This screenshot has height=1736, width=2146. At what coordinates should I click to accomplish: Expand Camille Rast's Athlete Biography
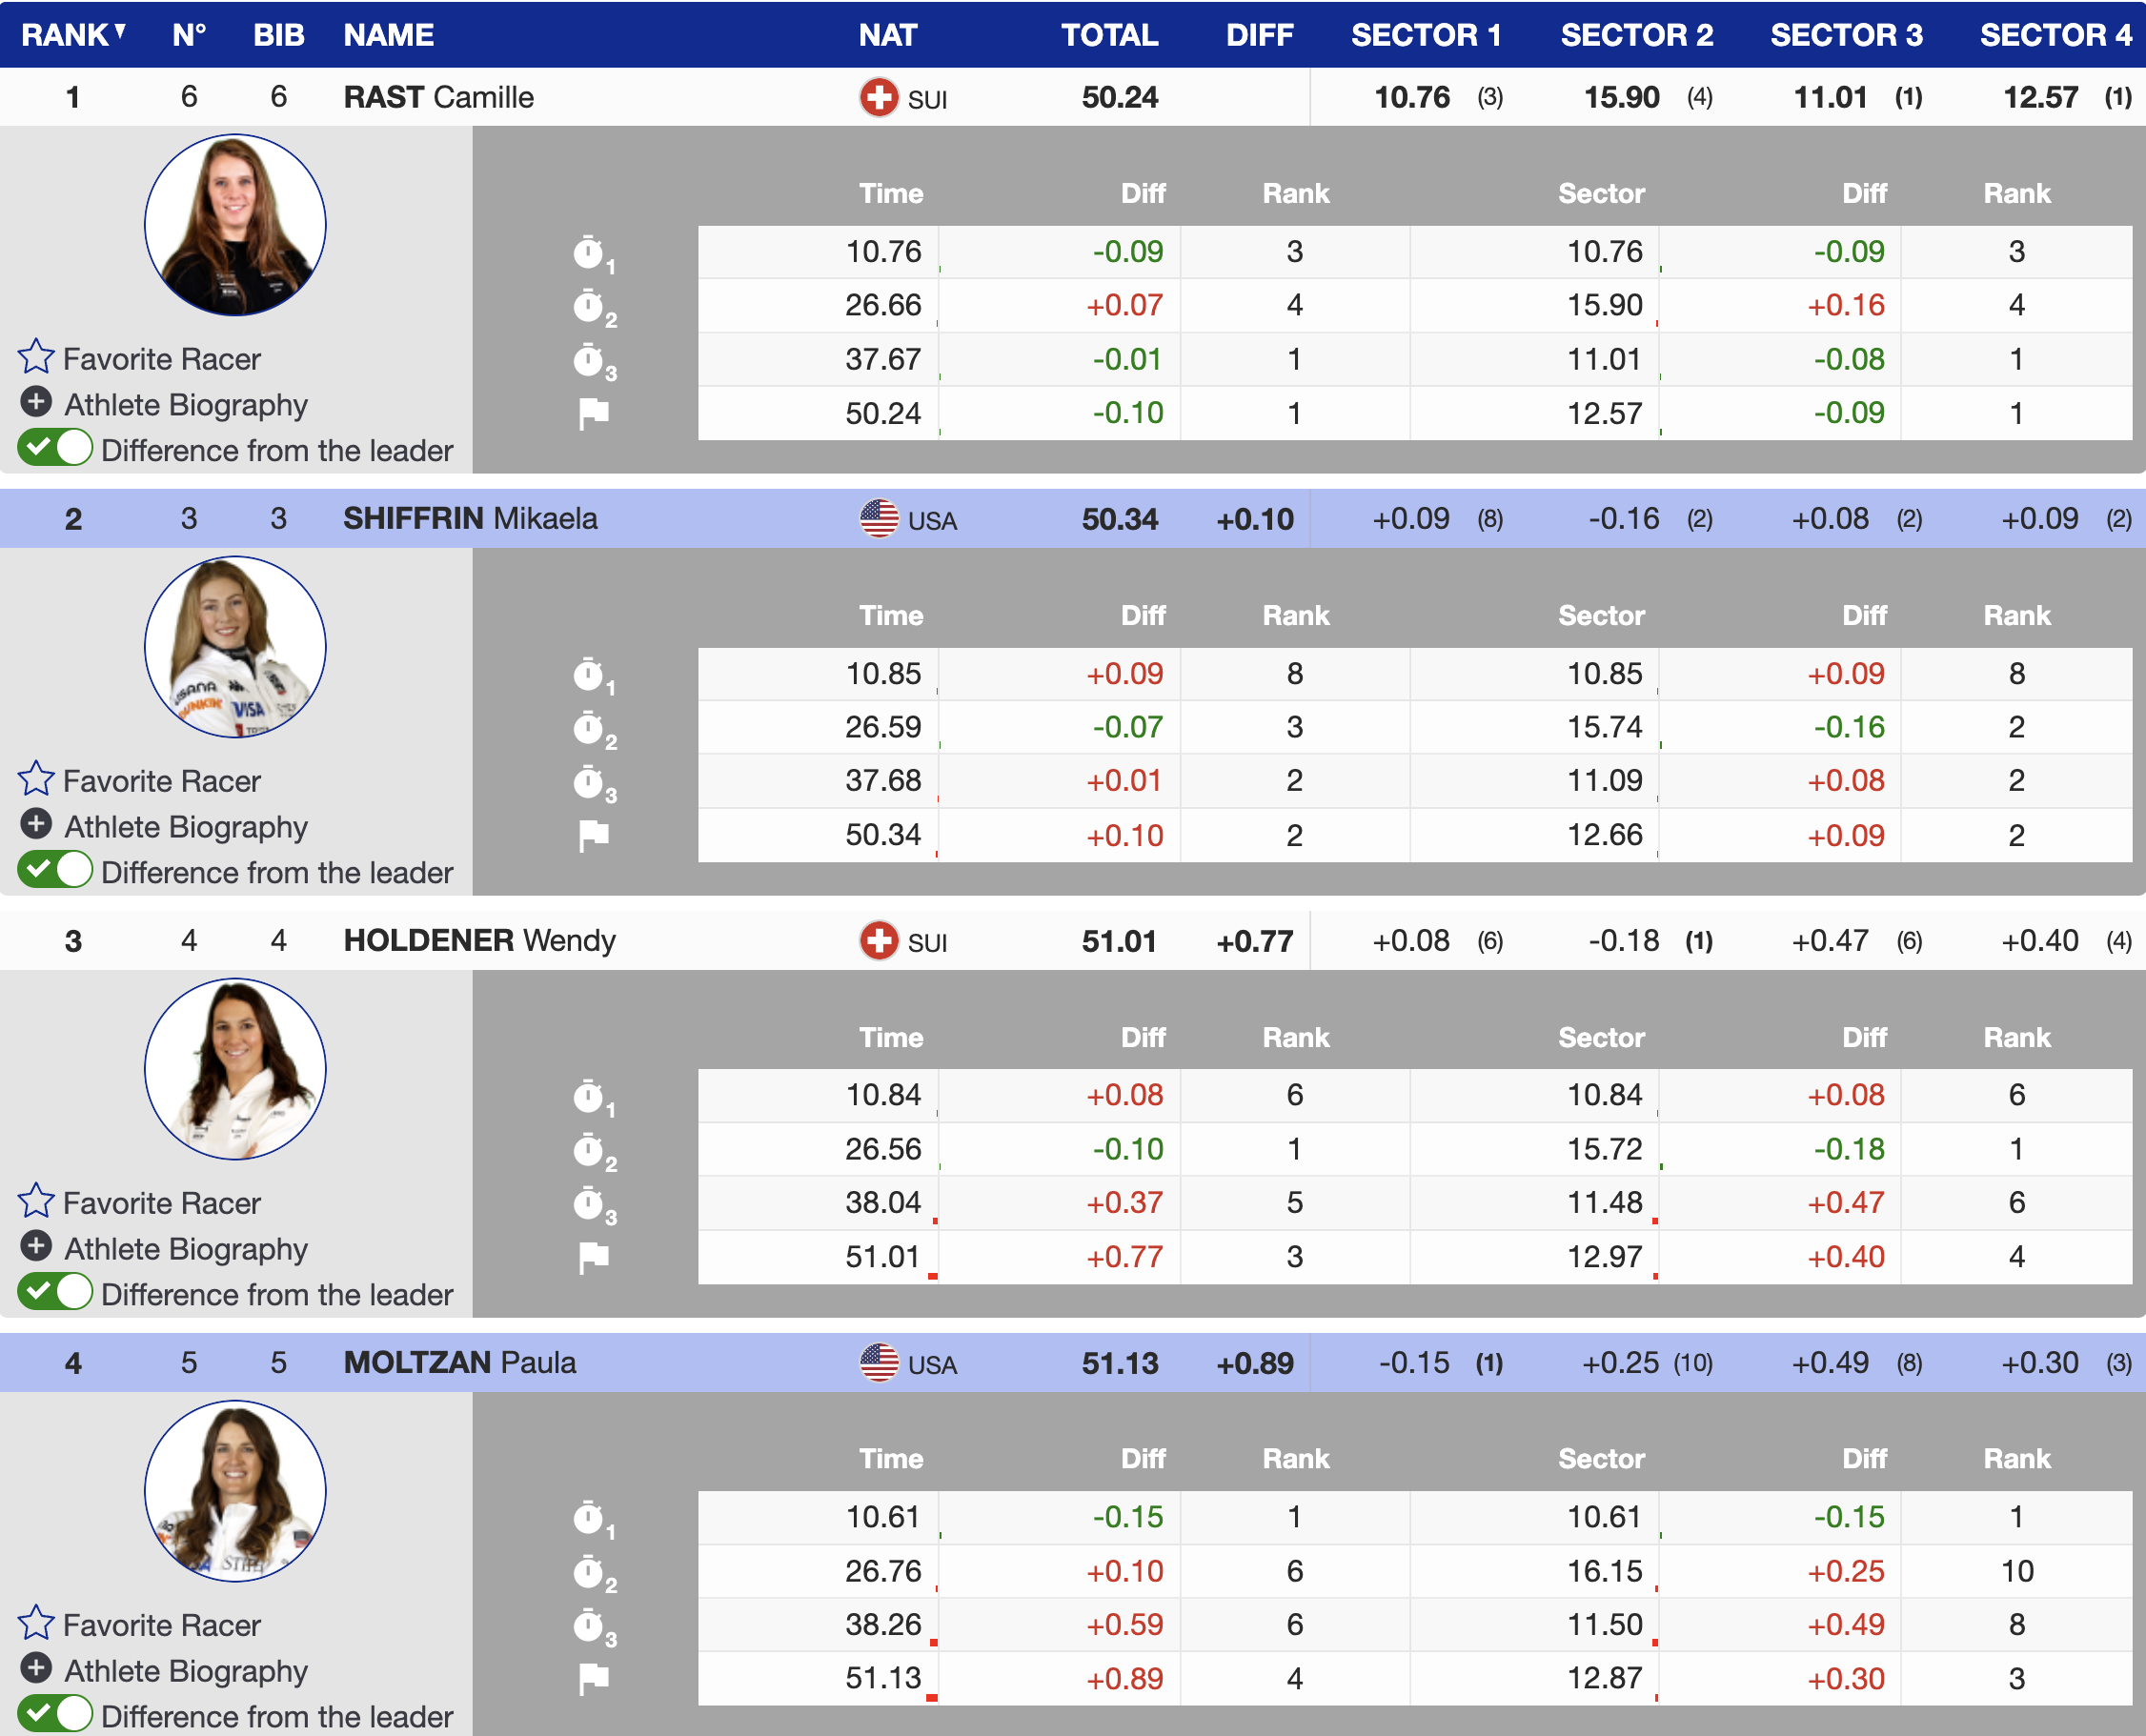tap(185, 404)
